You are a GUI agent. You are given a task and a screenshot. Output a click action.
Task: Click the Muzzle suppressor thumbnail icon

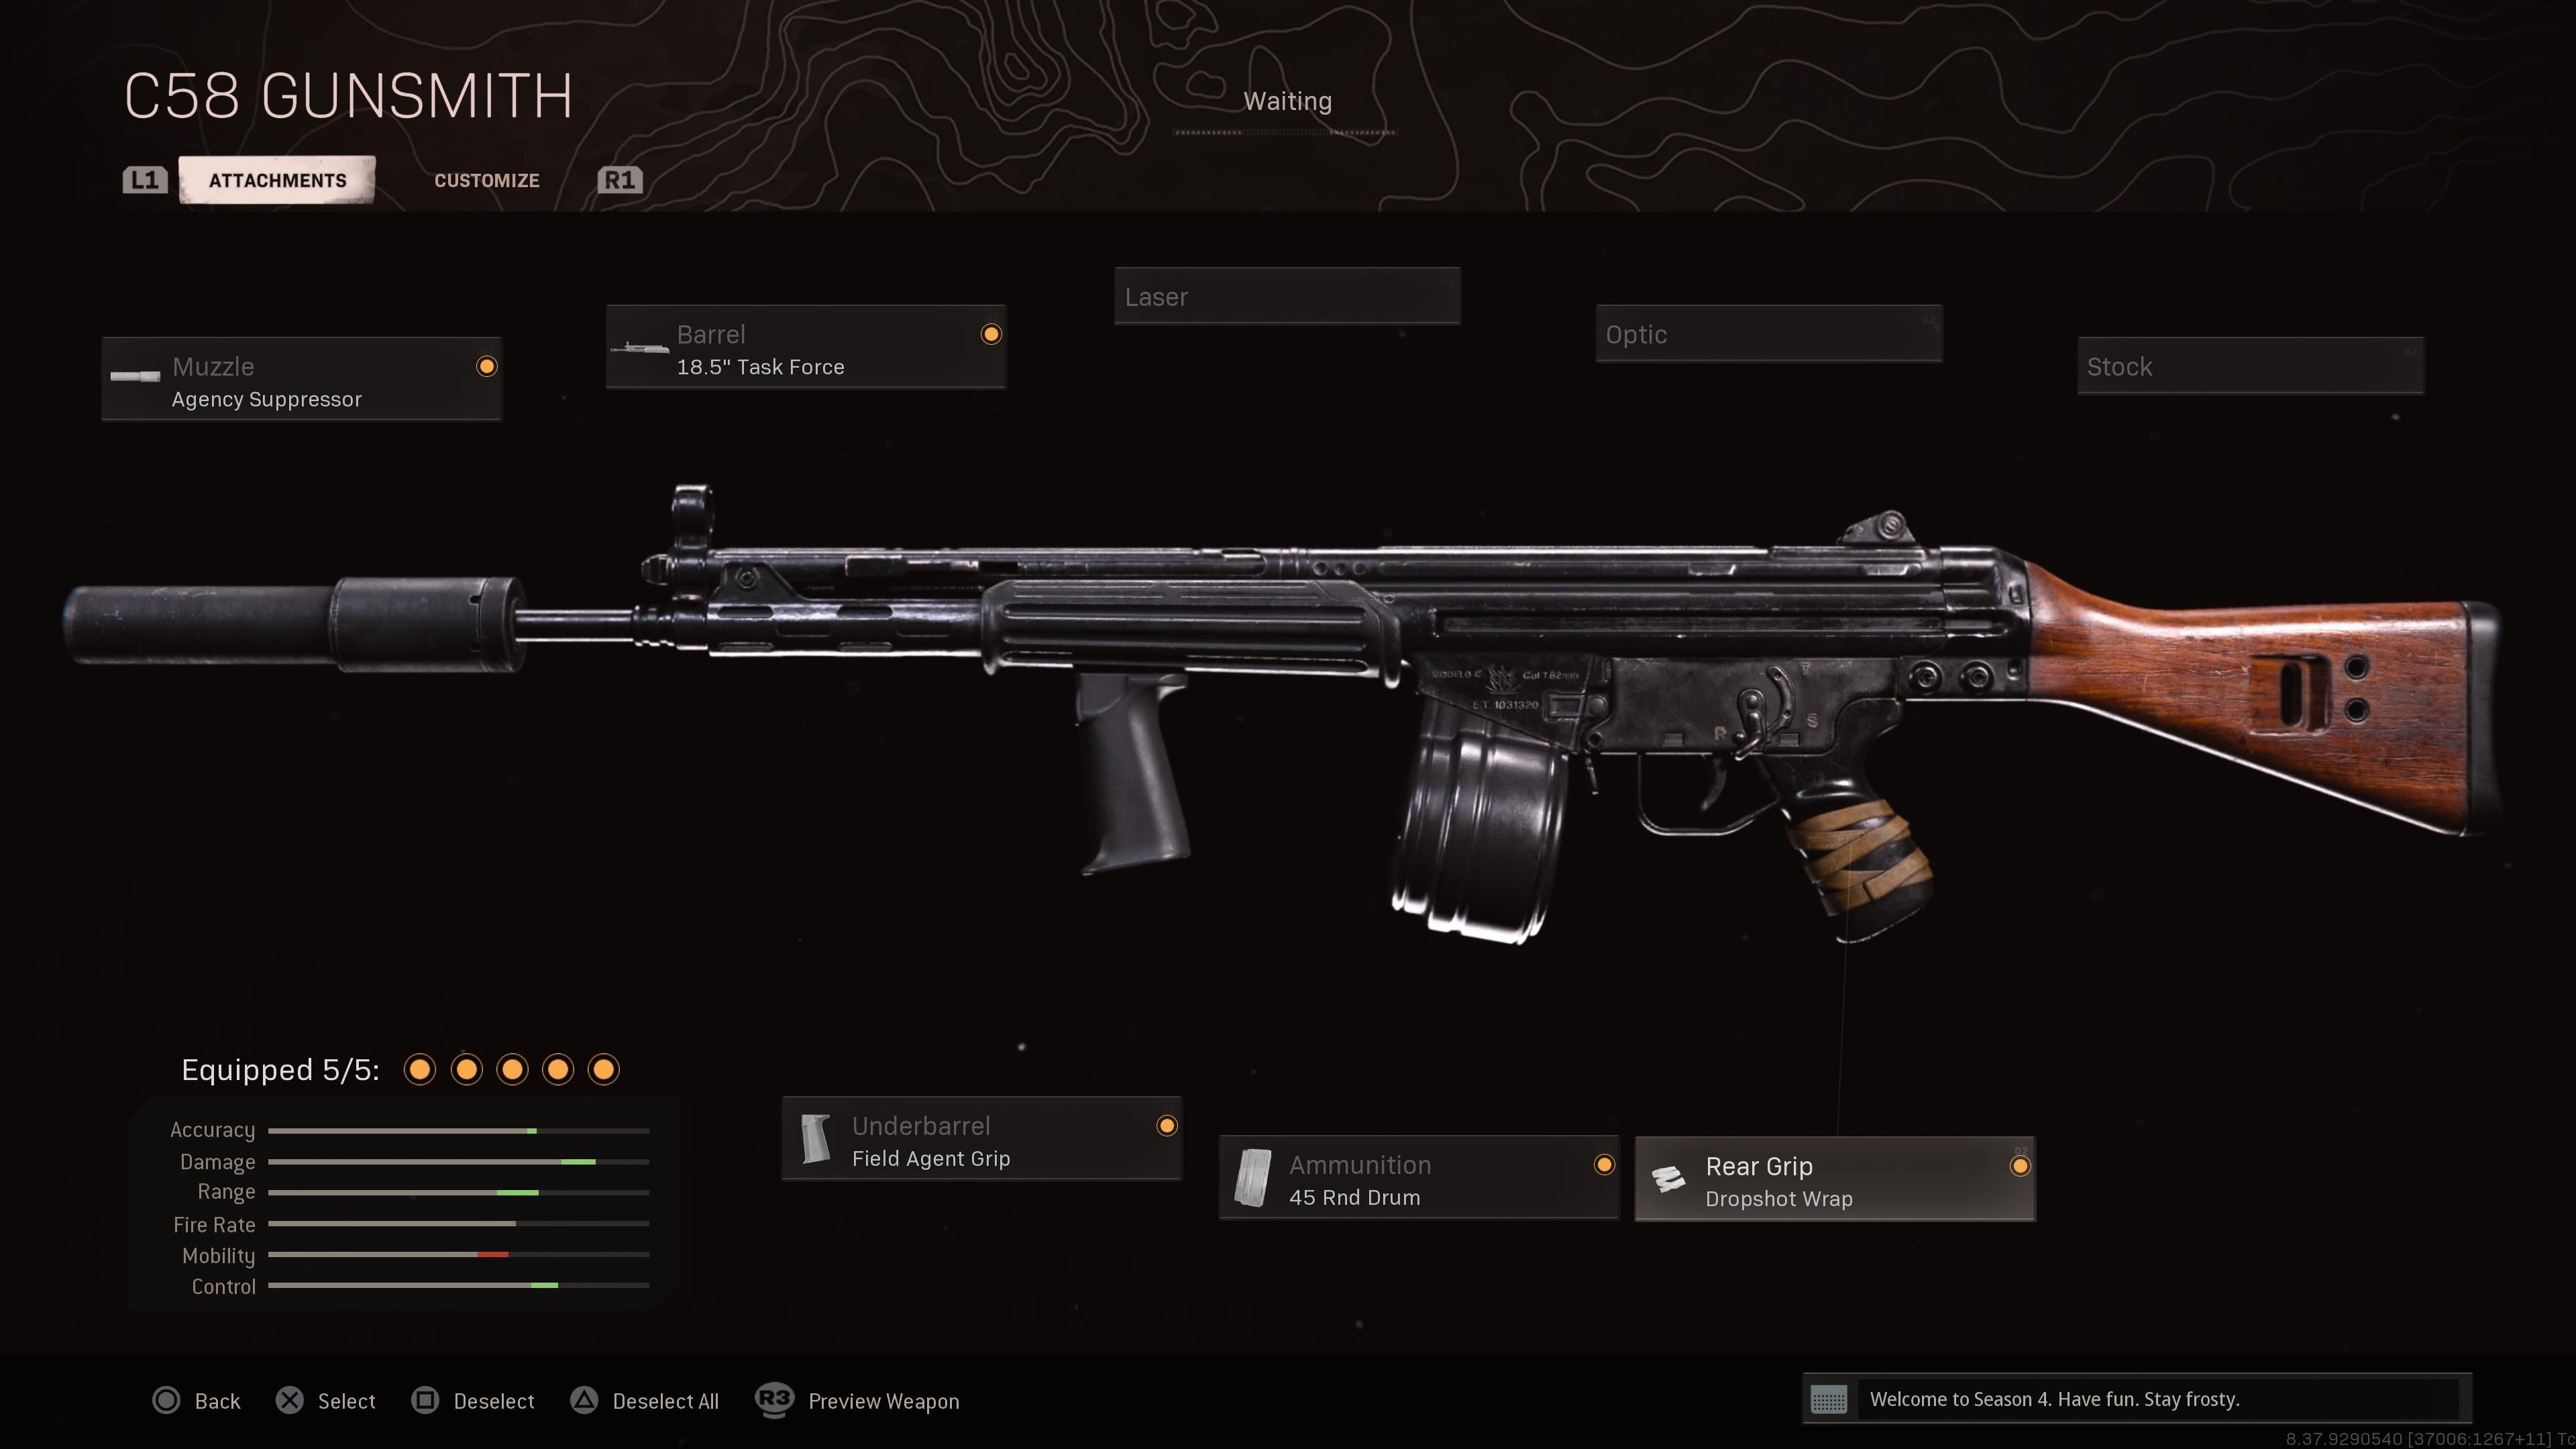click(135, 377)
